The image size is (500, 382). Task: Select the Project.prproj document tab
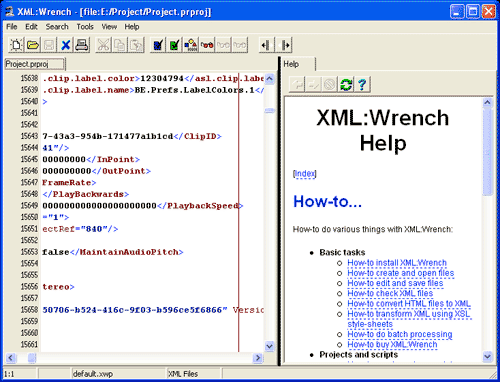35,64
